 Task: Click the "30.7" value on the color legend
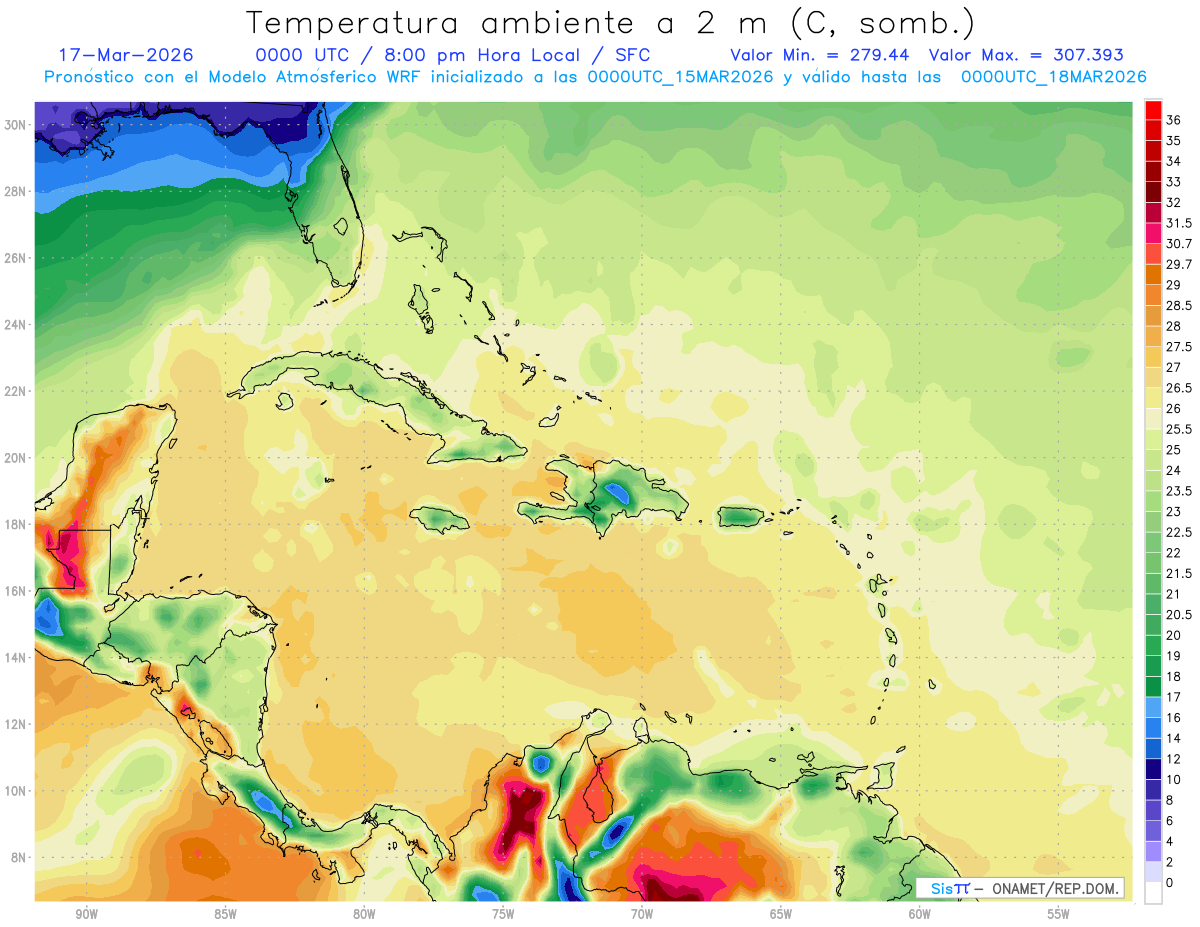click(x=1179, y=244)
